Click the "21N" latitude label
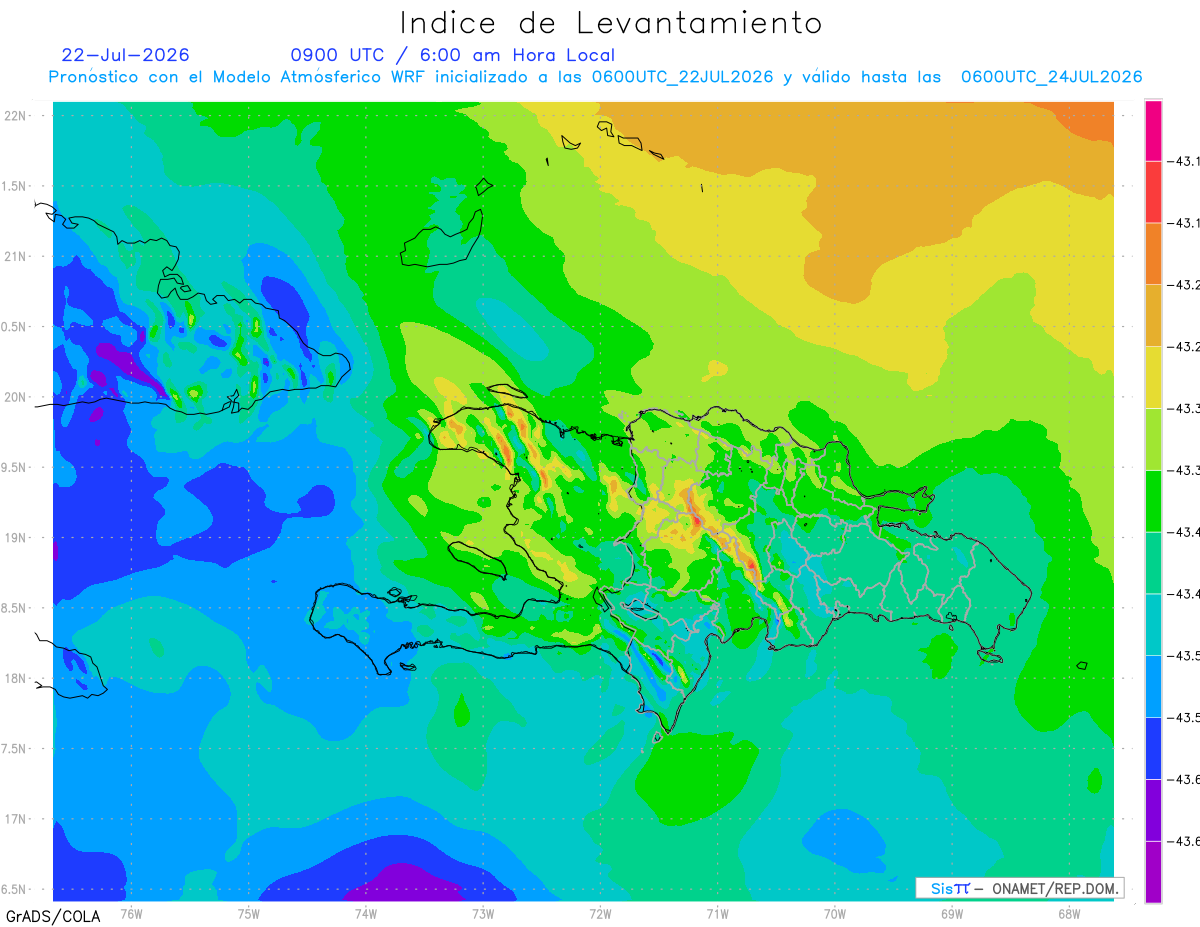Image resolution: width=1200 pixels, height=927 pixels. (x=17, y=257)
